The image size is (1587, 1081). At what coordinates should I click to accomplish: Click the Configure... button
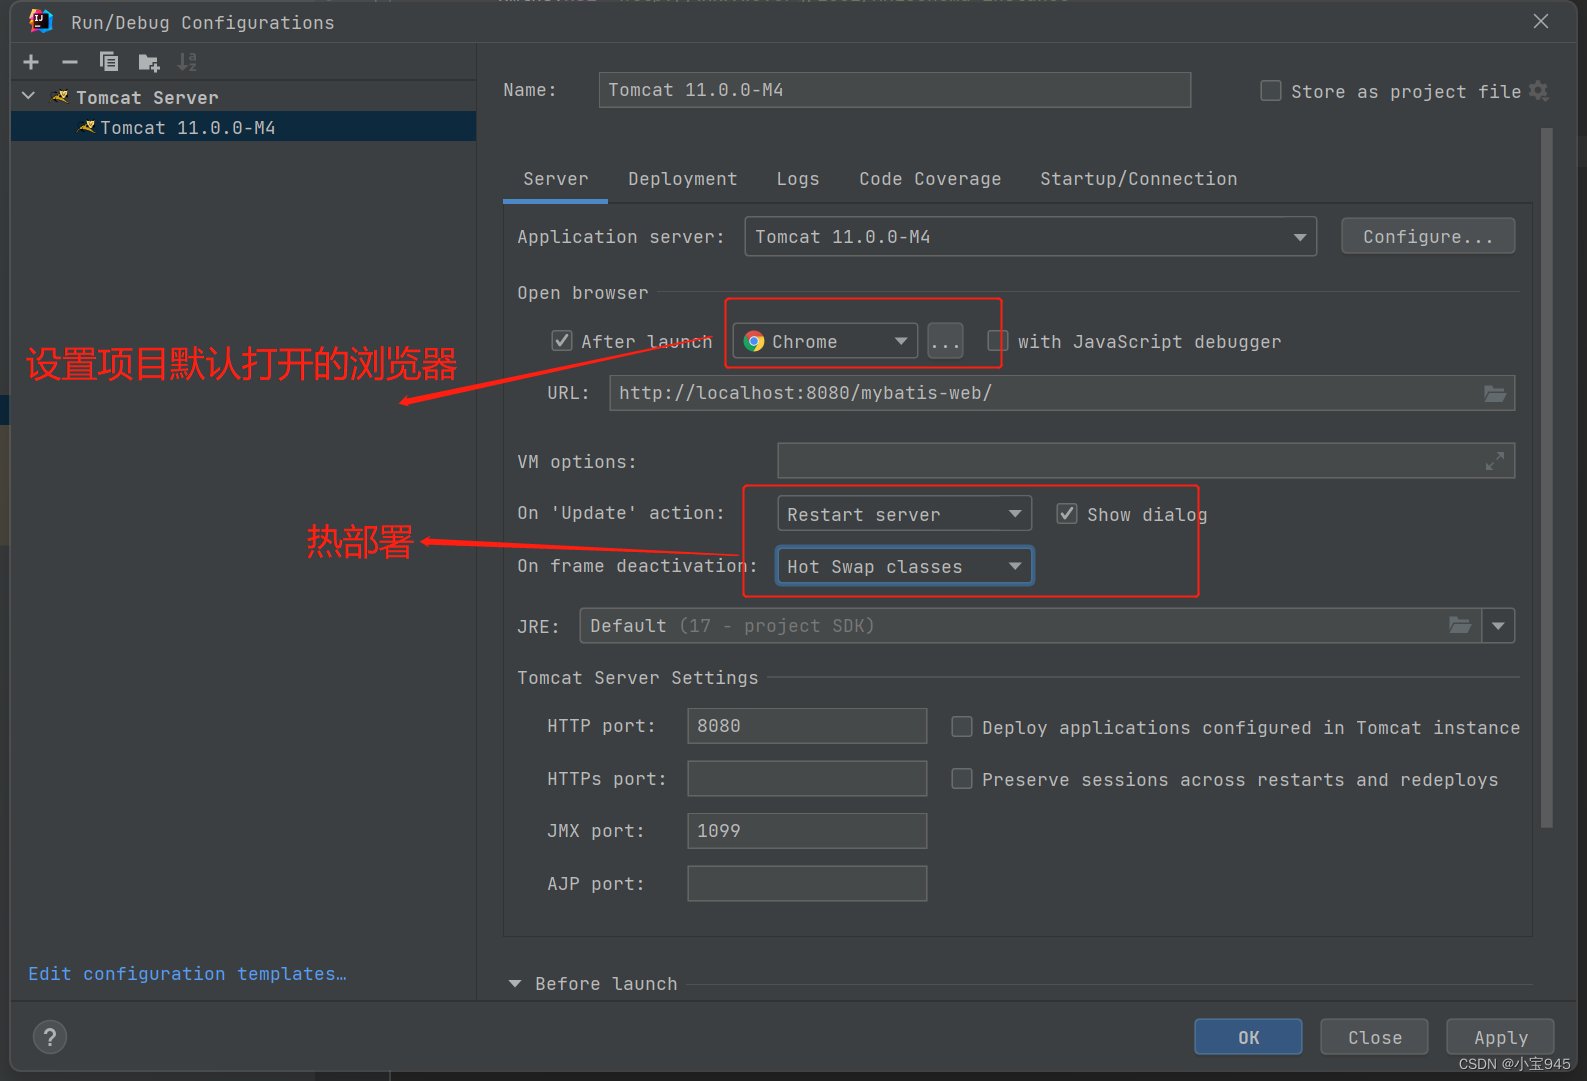pos(1428,236)
